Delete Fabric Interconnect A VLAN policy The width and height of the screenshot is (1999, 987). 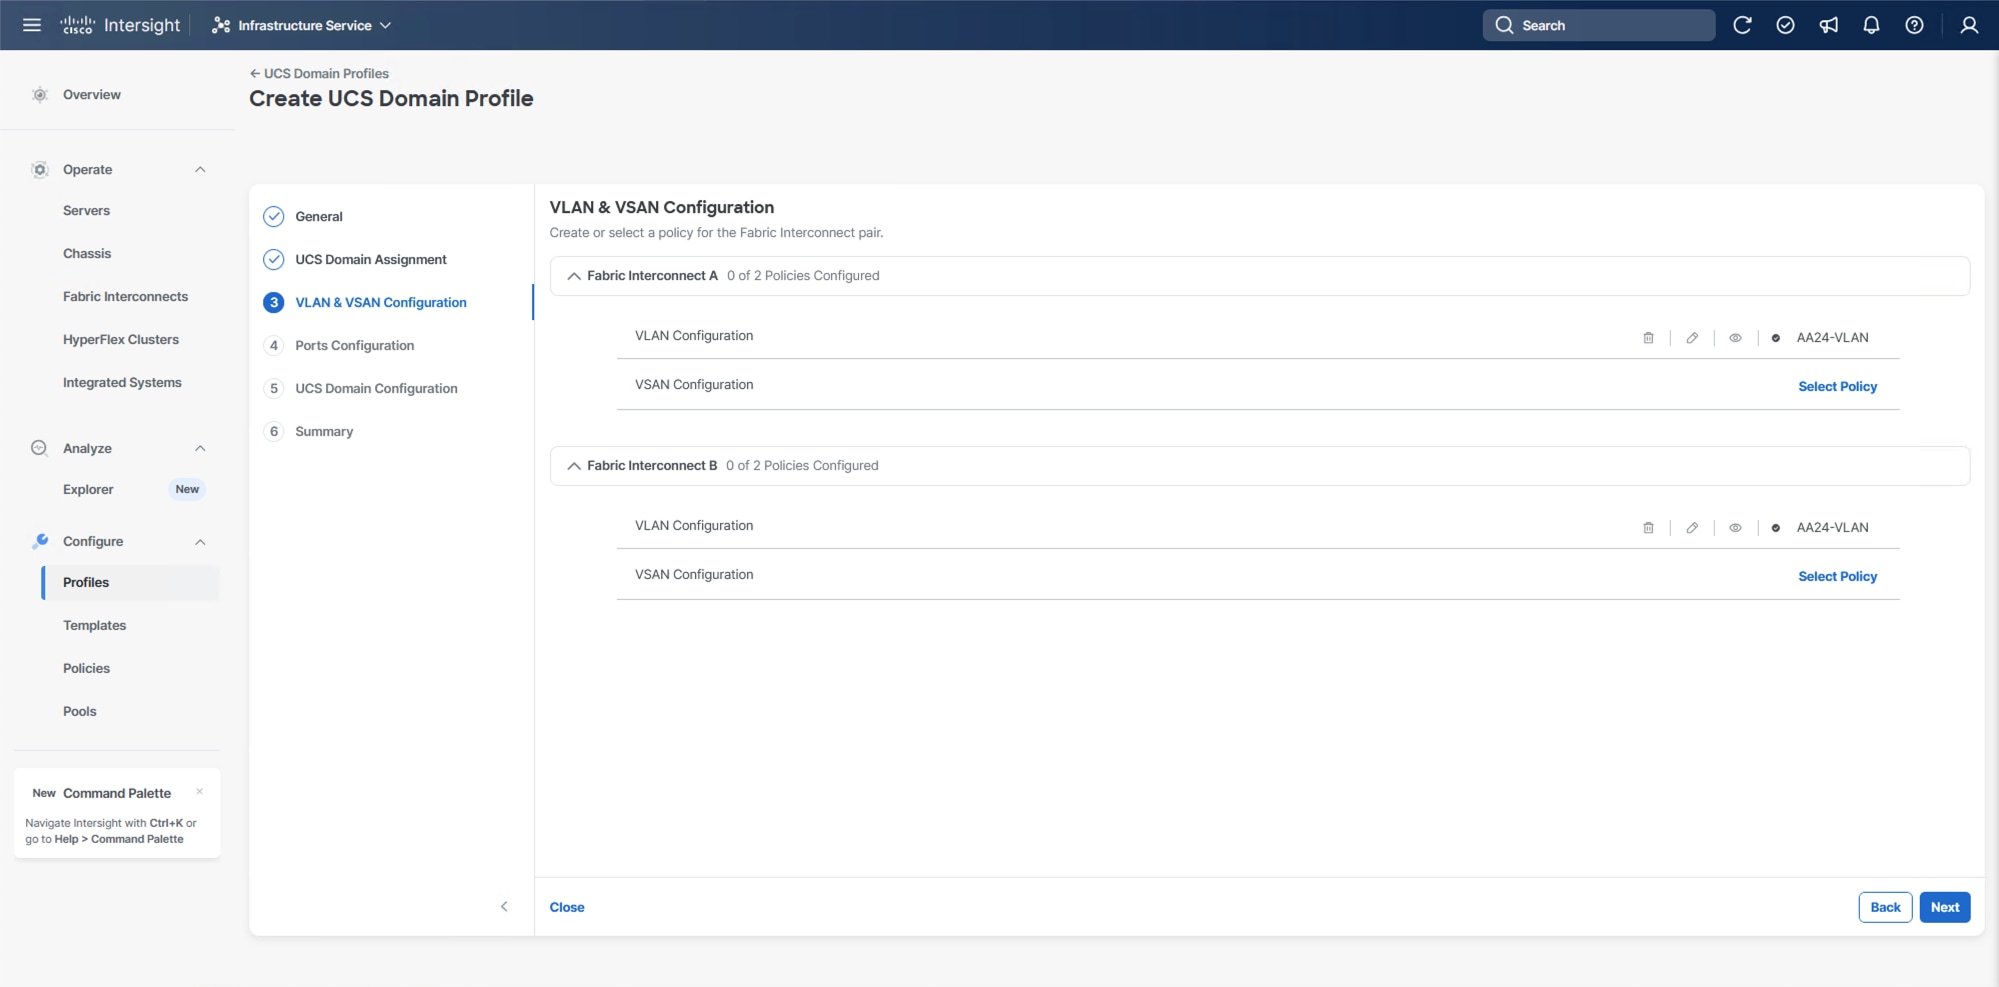click(1648, 338)
